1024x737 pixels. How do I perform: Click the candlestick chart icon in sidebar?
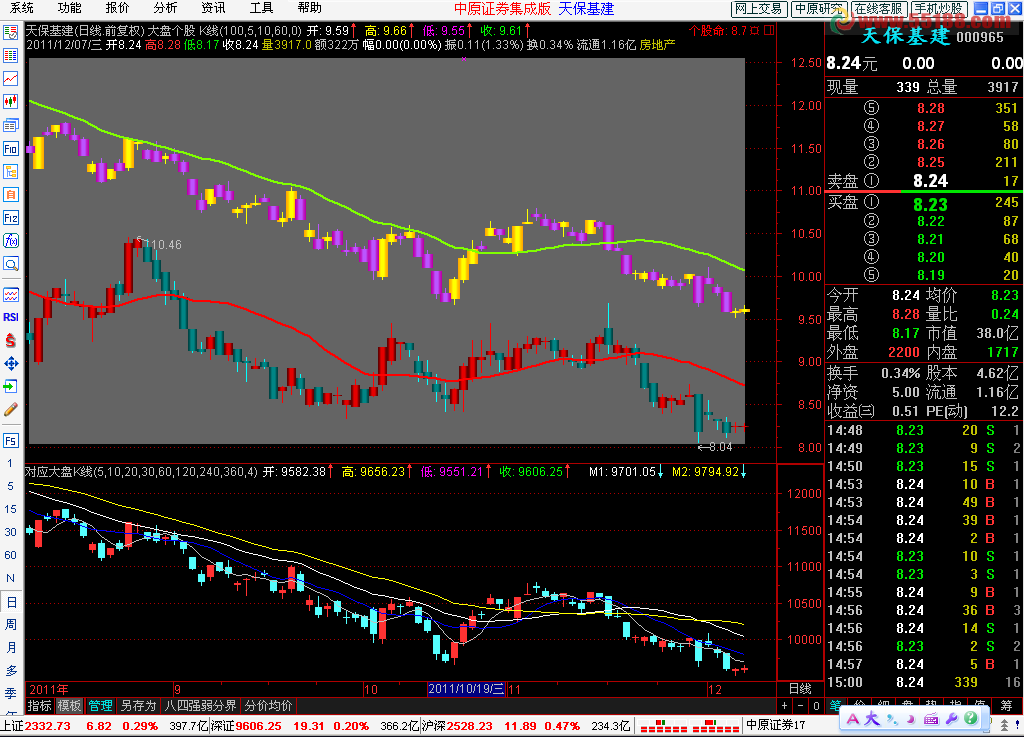coord(10,101)
